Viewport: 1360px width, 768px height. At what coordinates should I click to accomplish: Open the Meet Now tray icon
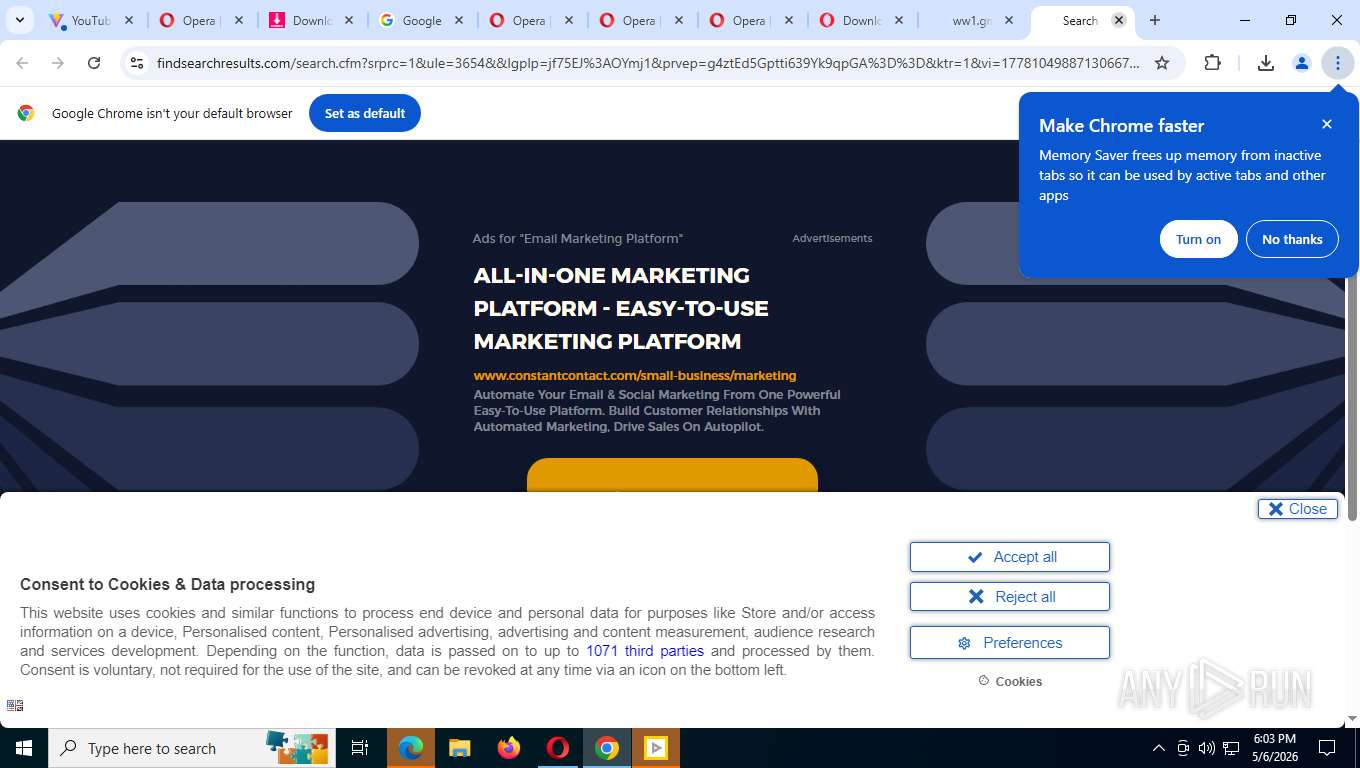point(1183,748)
